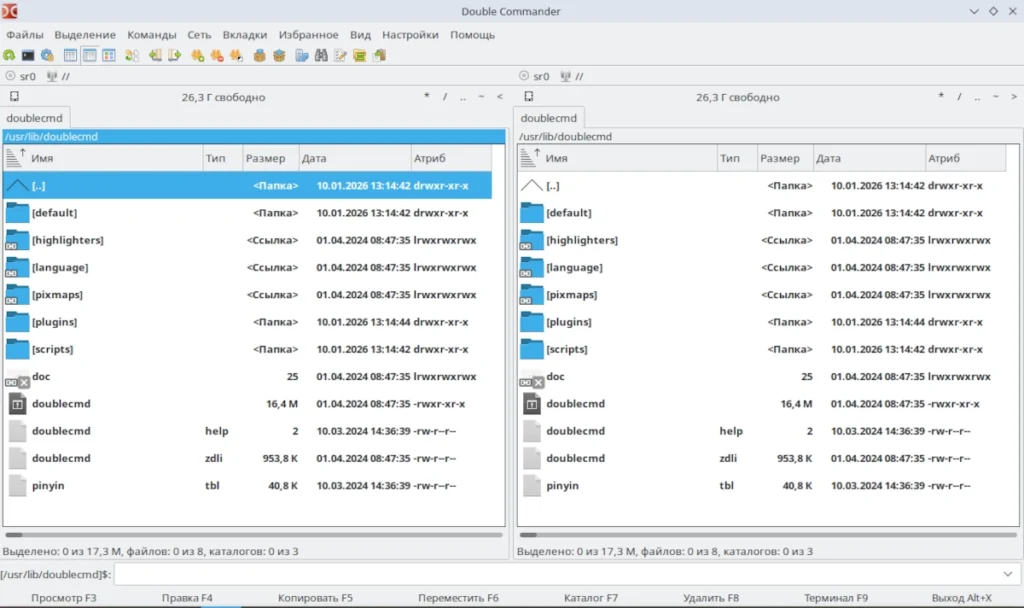The width and height of the screenshot is (1024, 608).
Task: Click the right panel horizontal scrollbar
Action: [x=767, y=535]
